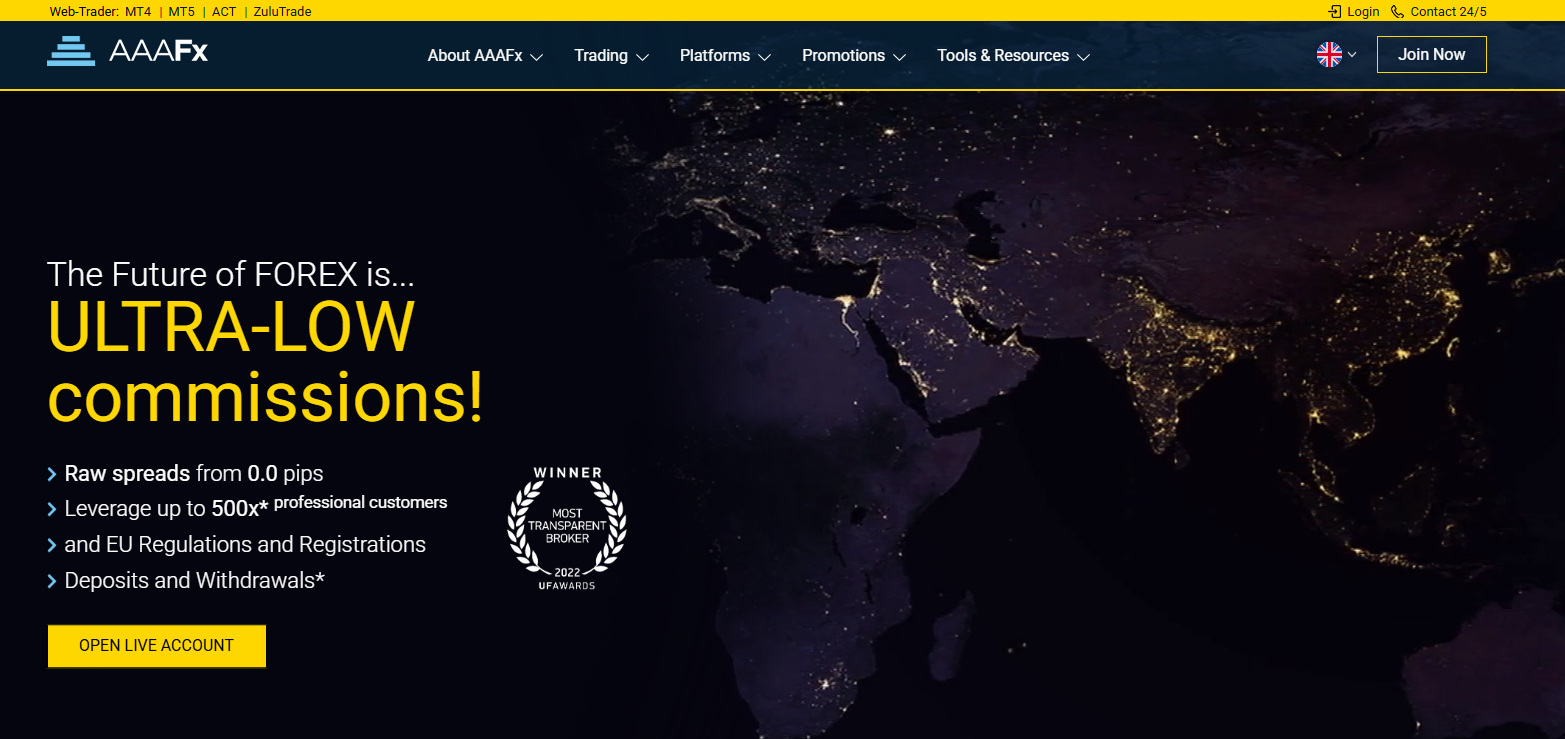The height and width of the screenshot is (739, 1565).
Task: Expand the language selector chevron
Action: pos(1352,55)
